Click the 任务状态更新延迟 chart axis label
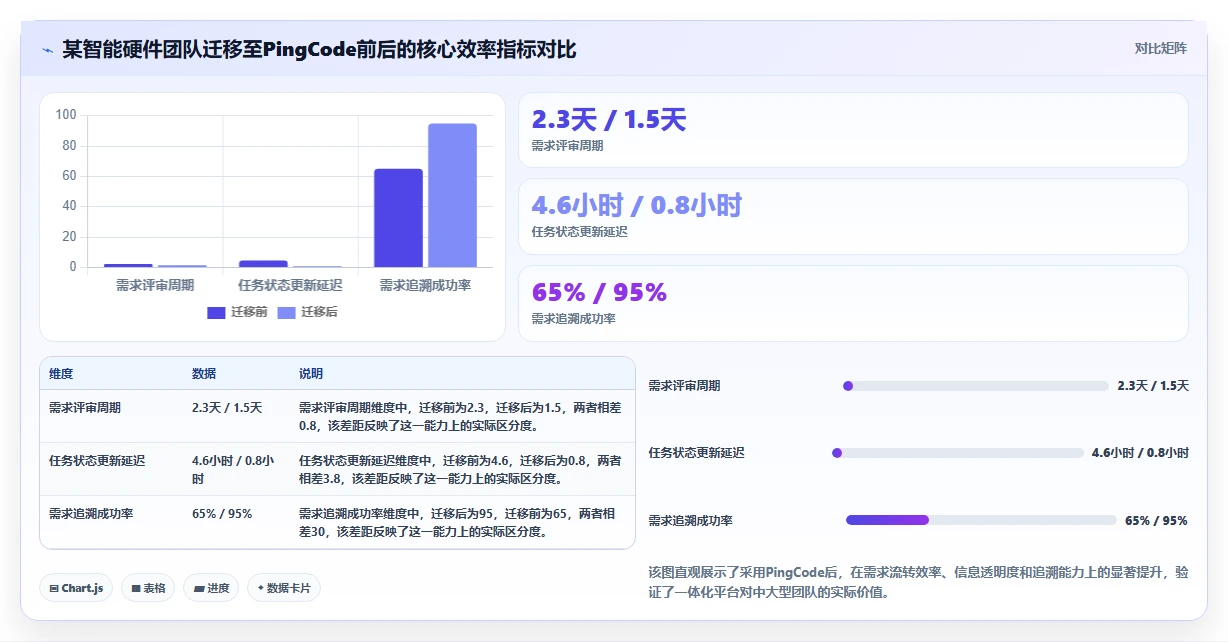This screenshot has width=1228, height=642. click(290, 285)
